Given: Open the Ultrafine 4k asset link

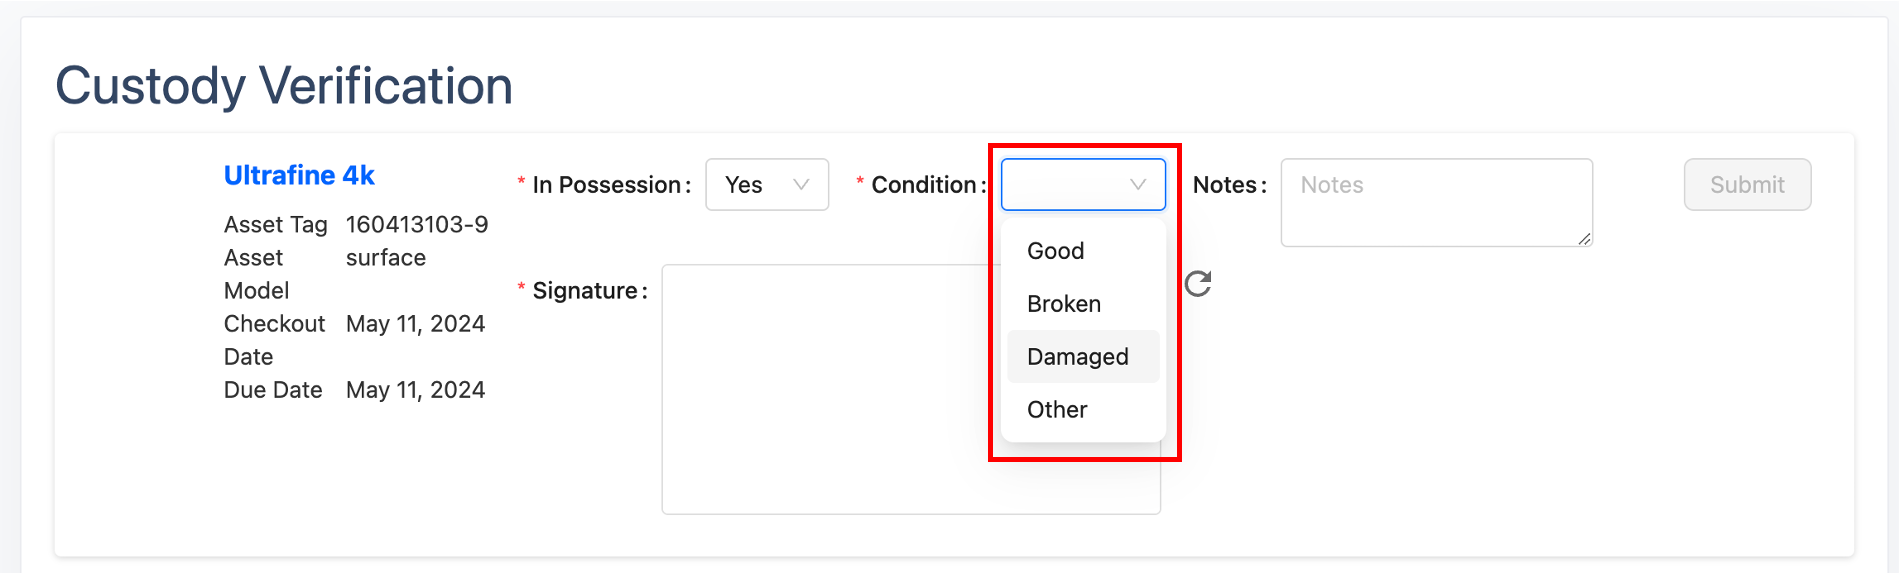Looking at the screenshot, I should [x=299, y=176].
